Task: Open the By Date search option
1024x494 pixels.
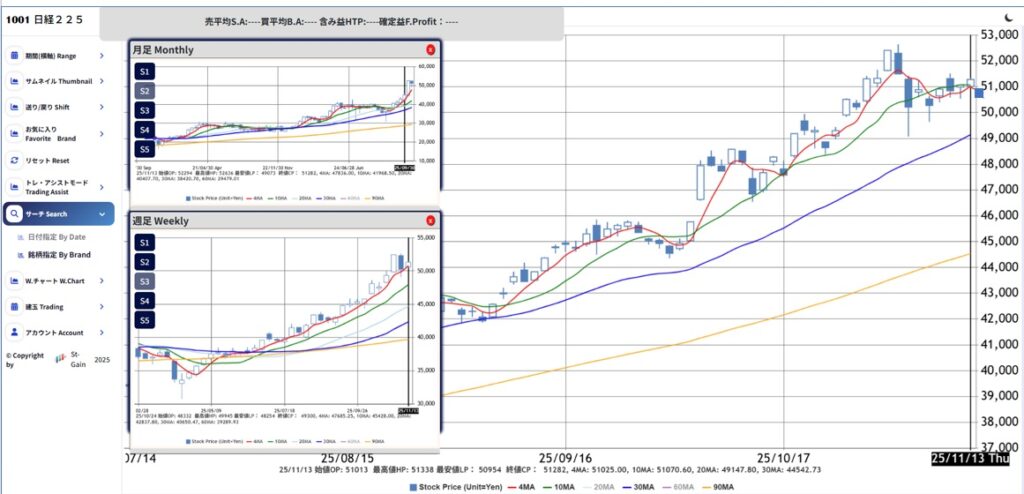Action: (55, 237)
